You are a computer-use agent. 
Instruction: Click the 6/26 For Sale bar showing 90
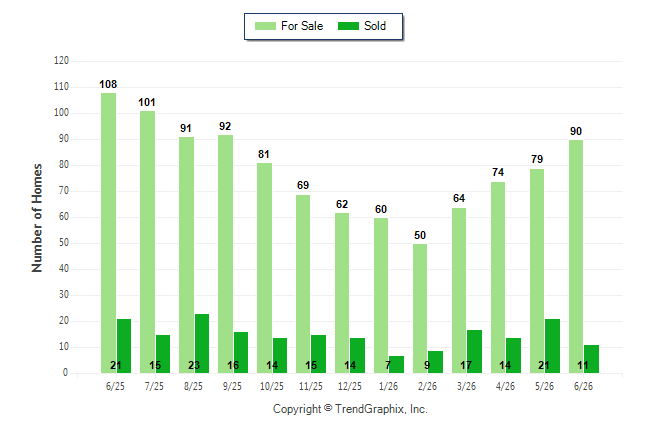[x=576, y=256]
